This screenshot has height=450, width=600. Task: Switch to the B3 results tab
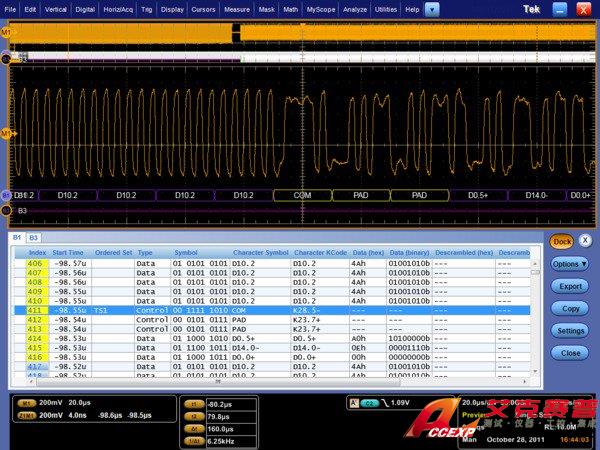pyautogui.click(x=33, y=238)
